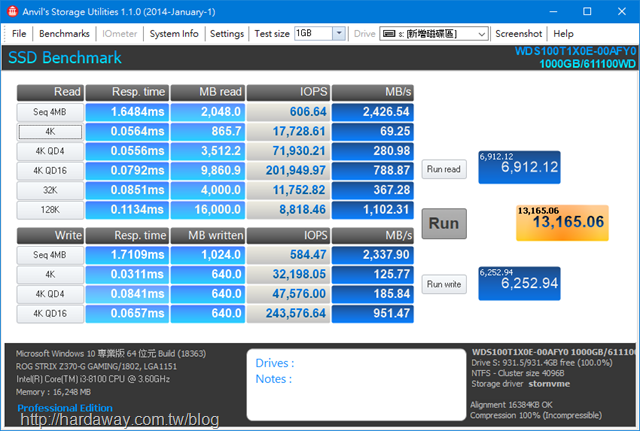Open the Help menu
This screenshot has height=431, width=640.
click(563, 34)
